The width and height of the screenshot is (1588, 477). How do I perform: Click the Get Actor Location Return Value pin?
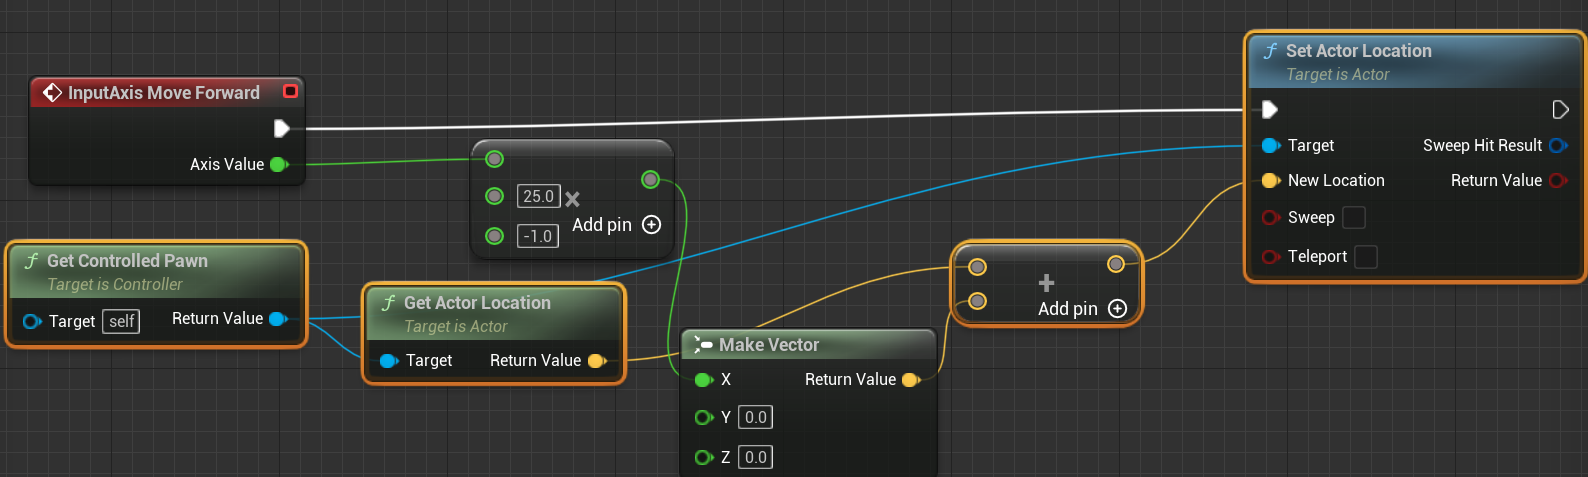[597, 361]
